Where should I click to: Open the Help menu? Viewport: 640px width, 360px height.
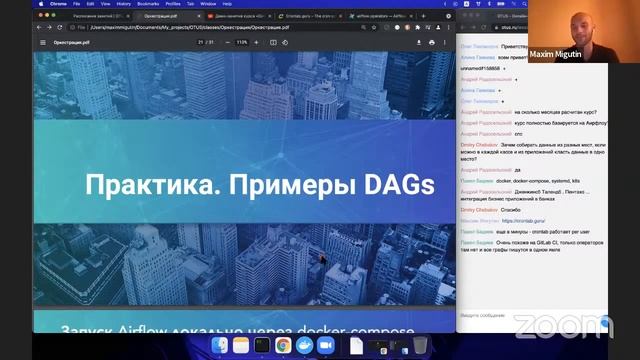pyautogui.click(x=227, y=4)
